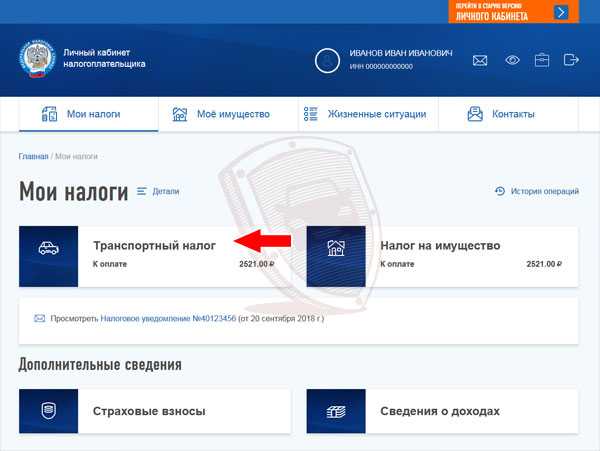Go to the Контакты tab
The width and height of the screenshot is (600, 451).
pos(509,114)
